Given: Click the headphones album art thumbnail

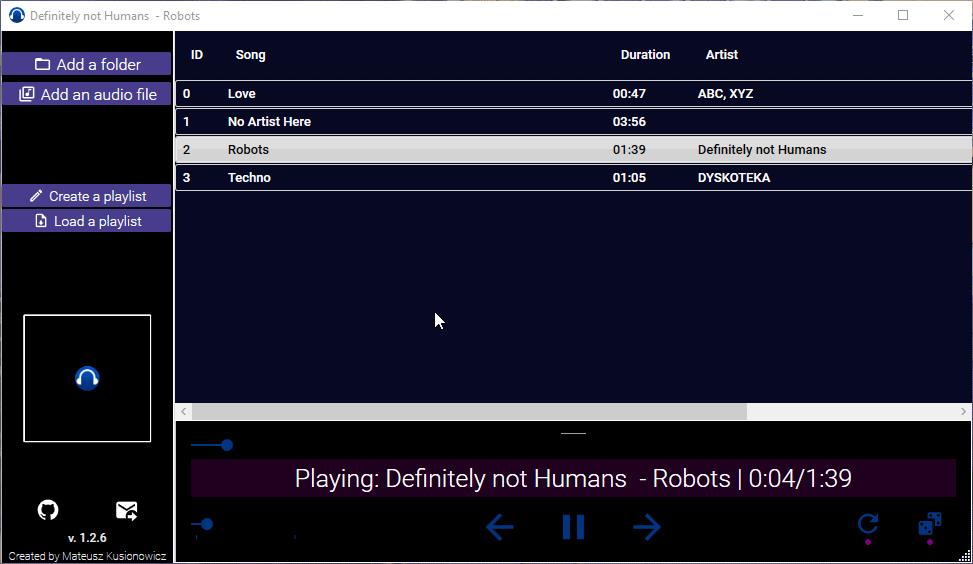Looking at the screenshot, I should 87,378.
